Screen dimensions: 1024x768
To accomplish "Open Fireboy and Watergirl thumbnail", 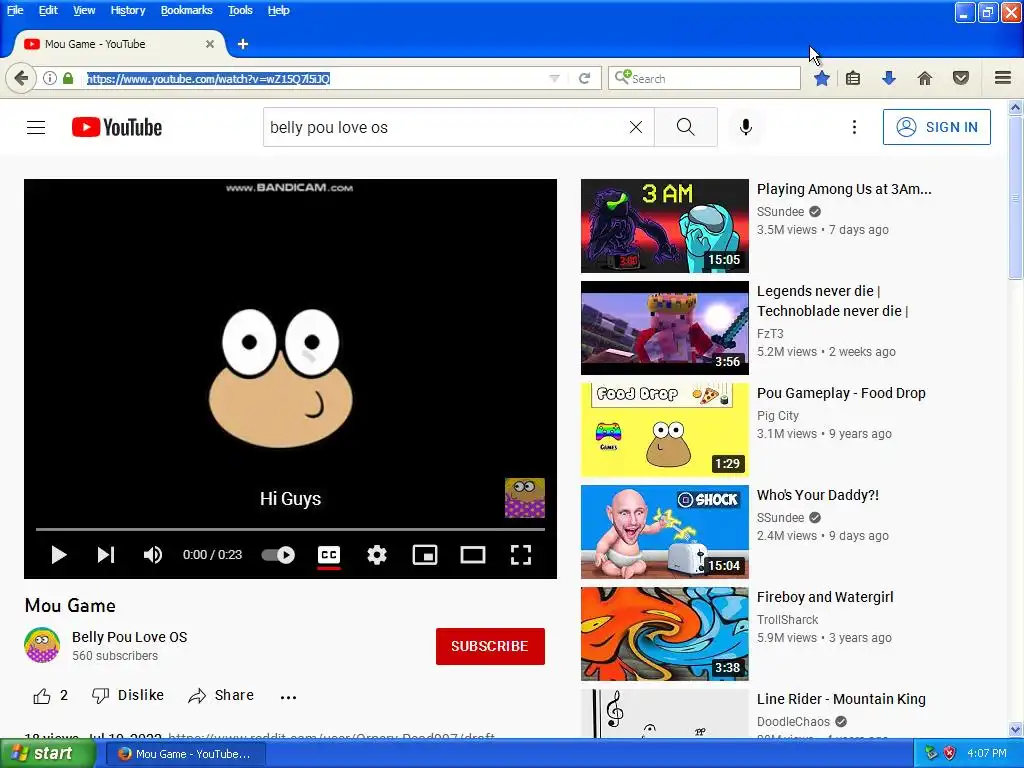I will coord(665,633).
